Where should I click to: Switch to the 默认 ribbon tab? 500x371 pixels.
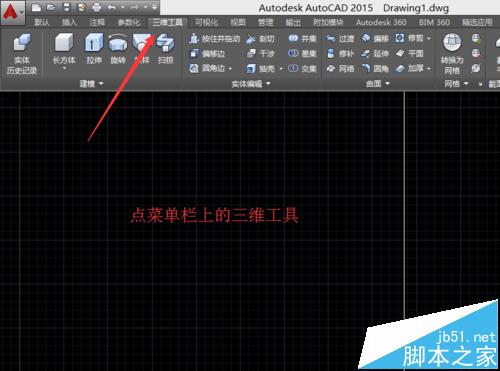click(42, 23)
